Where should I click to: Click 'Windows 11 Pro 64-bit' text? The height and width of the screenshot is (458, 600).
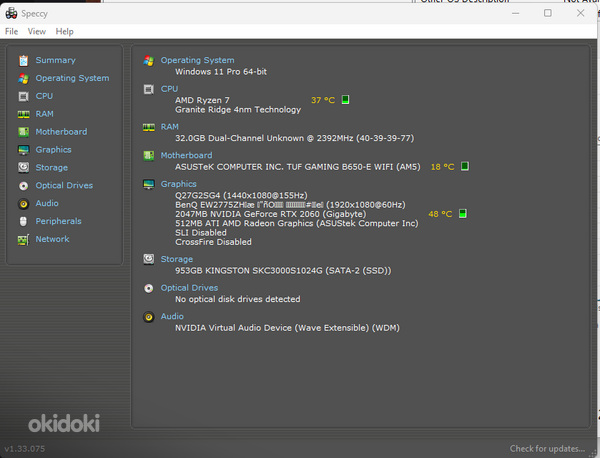click(x=221, y=72)
